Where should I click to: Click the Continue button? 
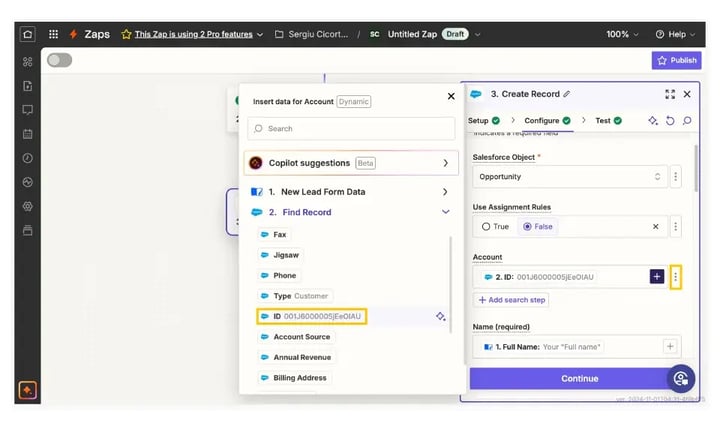click(x=579, y=379)
